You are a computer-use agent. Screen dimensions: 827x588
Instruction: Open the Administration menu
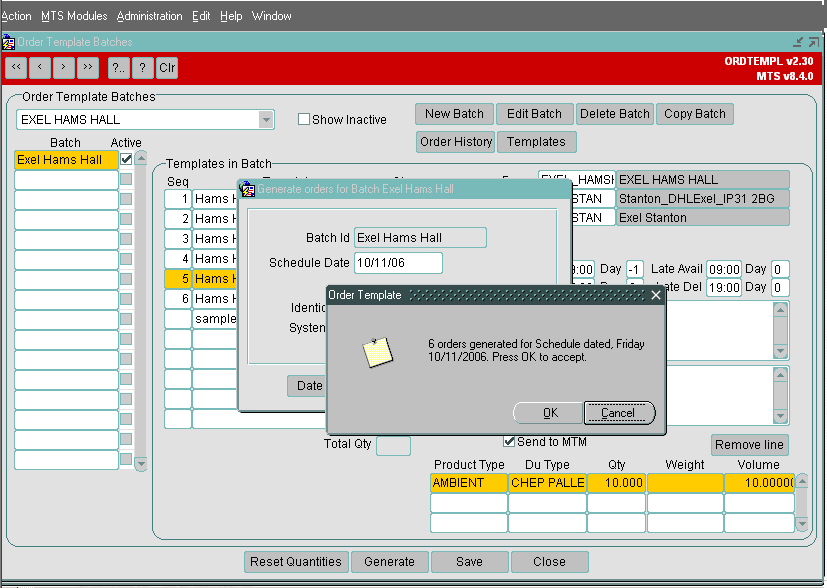[x=150, y=16]
